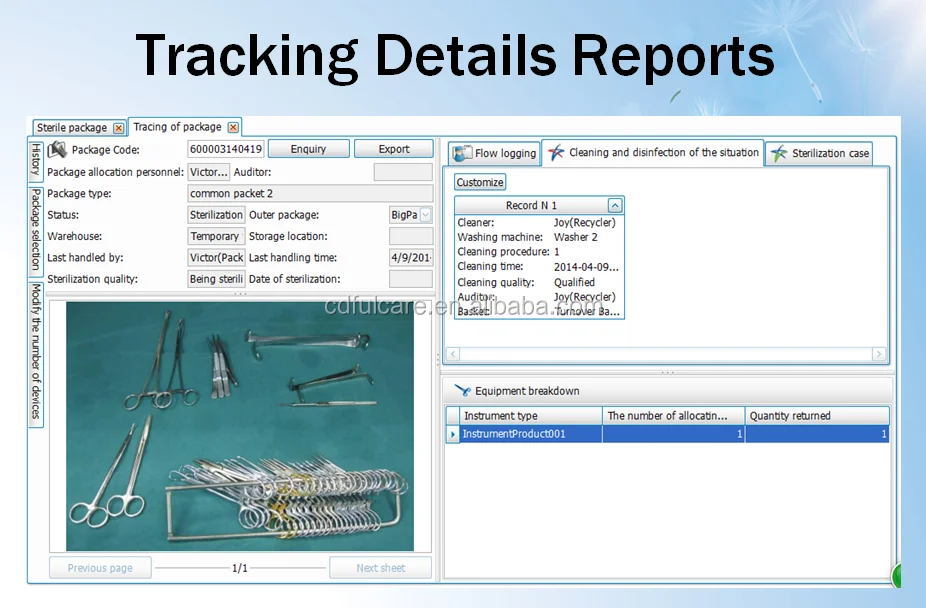Go to the Next sheet
The image size is (926, 608).
pyautogui.click(x=380, y=567)
